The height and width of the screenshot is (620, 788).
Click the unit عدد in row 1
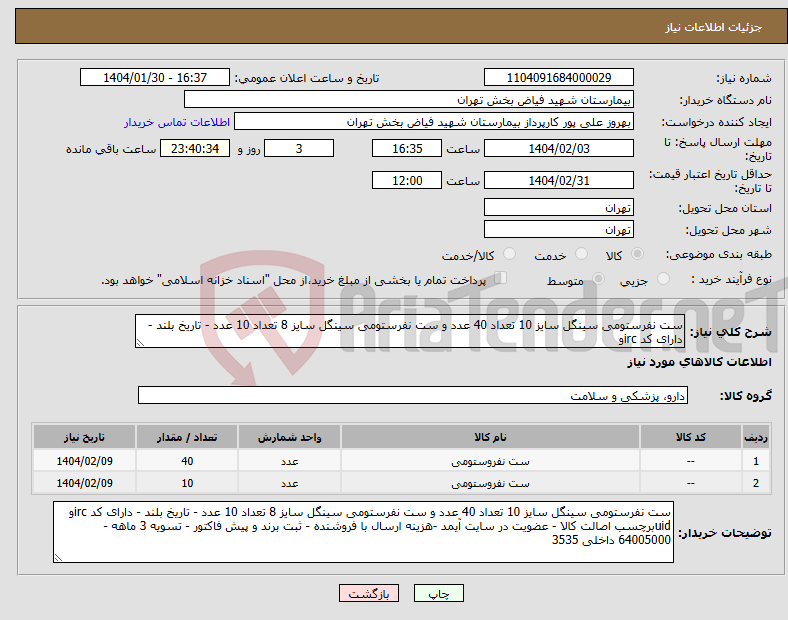click(290, 461)
